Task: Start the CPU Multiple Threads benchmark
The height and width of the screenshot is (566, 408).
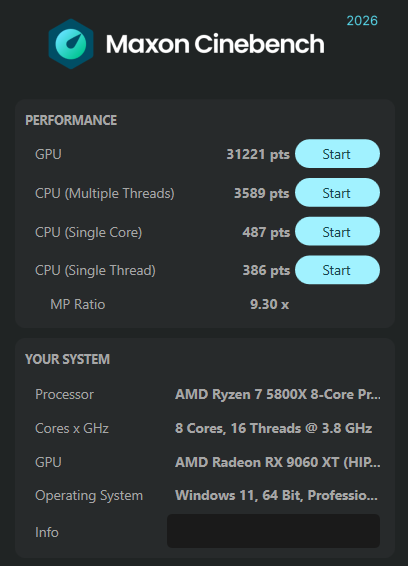Action: [x=337, y=193]
